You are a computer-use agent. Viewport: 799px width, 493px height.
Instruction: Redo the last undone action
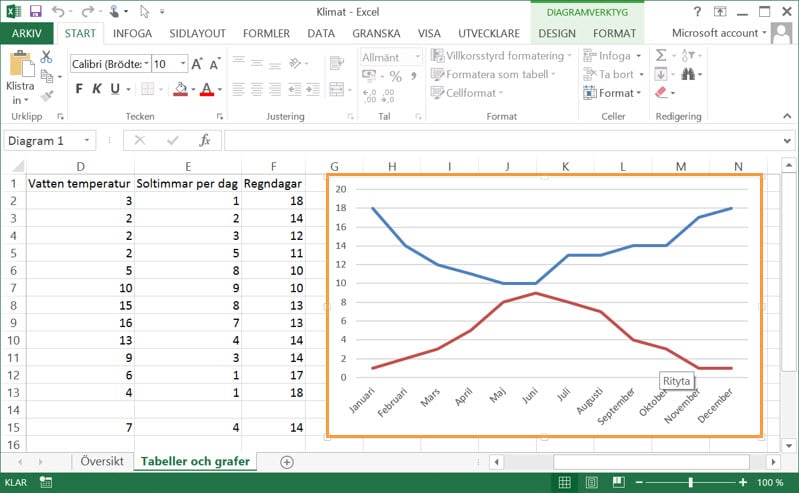coord(88,11)
